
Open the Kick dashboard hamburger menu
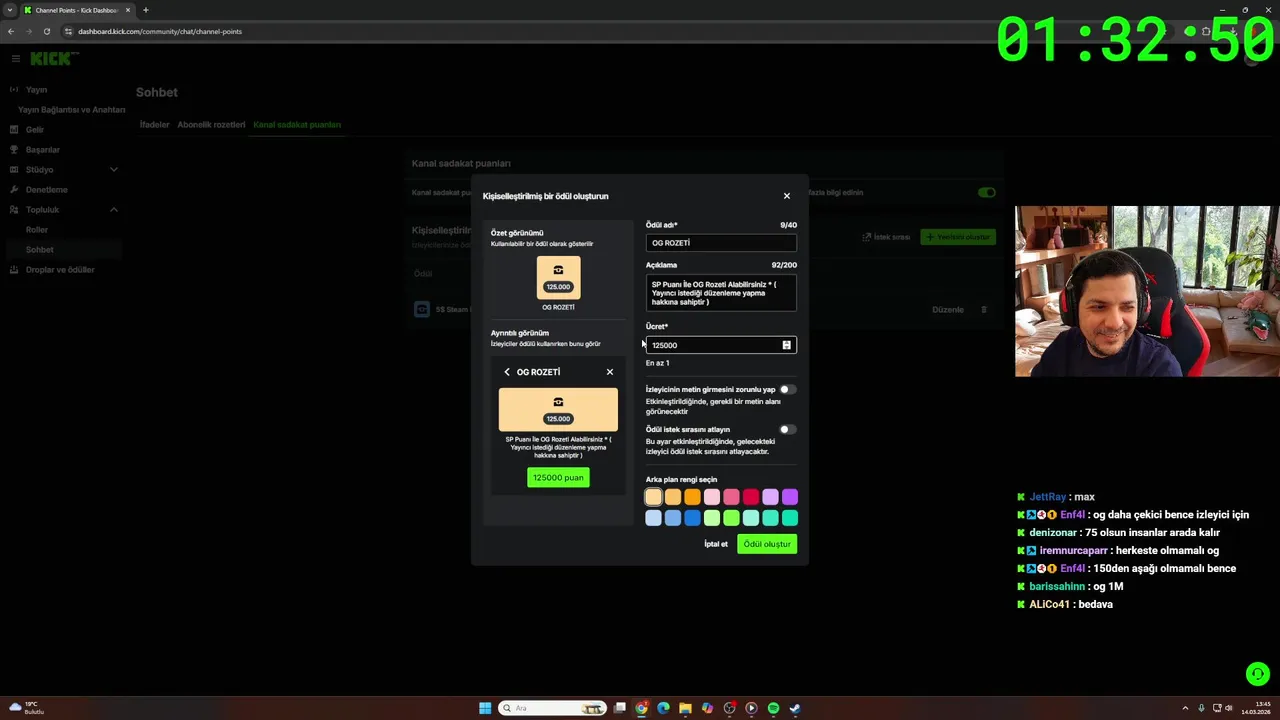(15, 59)
